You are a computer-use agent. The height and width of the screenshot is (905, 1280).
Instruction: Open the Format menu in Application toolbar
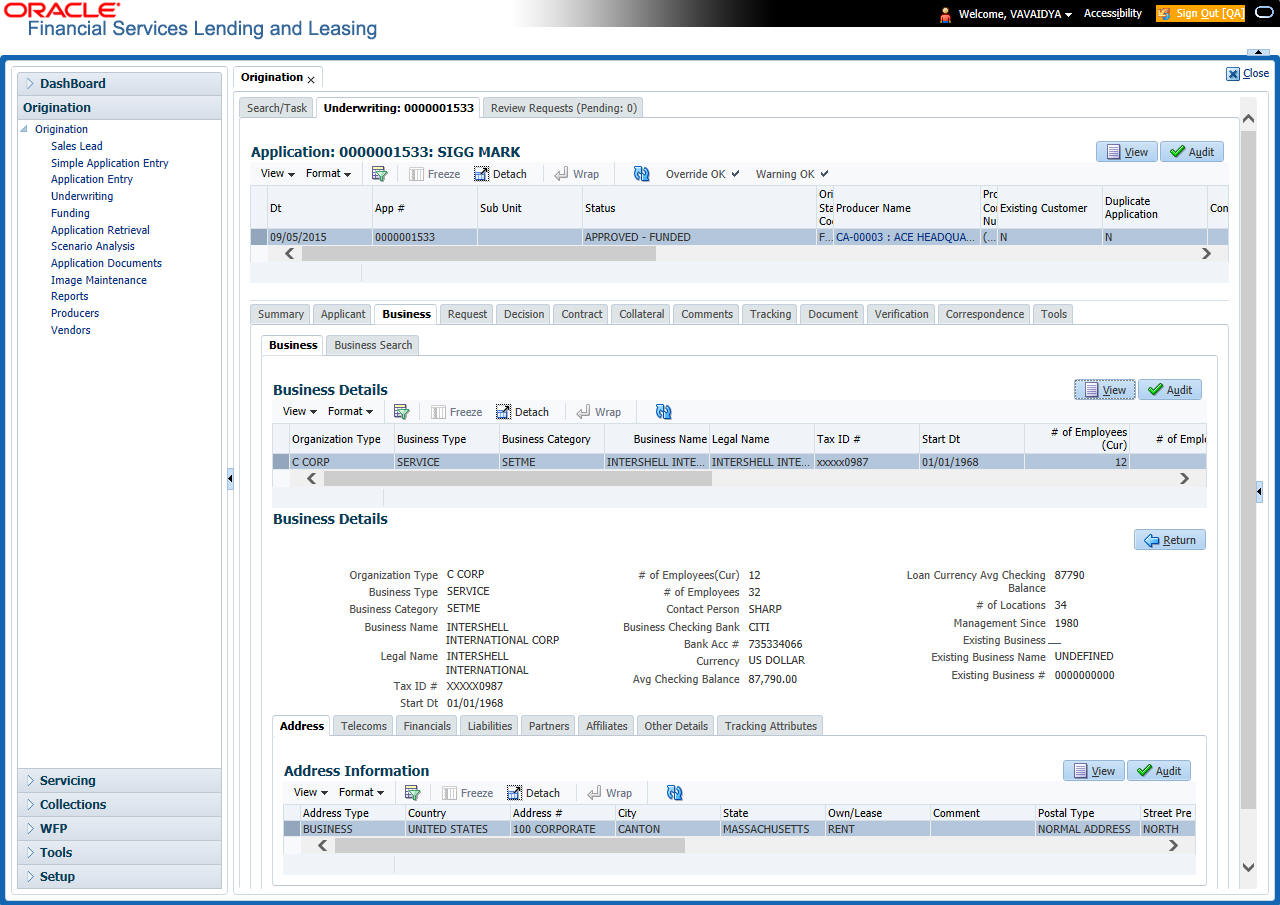point(328,173)
